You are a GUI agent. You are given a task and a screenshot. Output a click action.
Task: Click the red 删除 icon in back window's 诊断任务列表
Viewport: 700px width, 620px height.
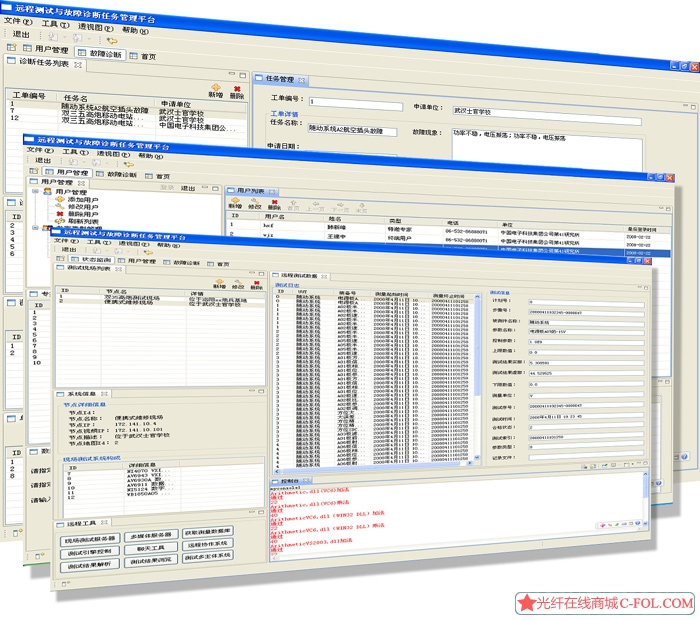pos(237,89)
